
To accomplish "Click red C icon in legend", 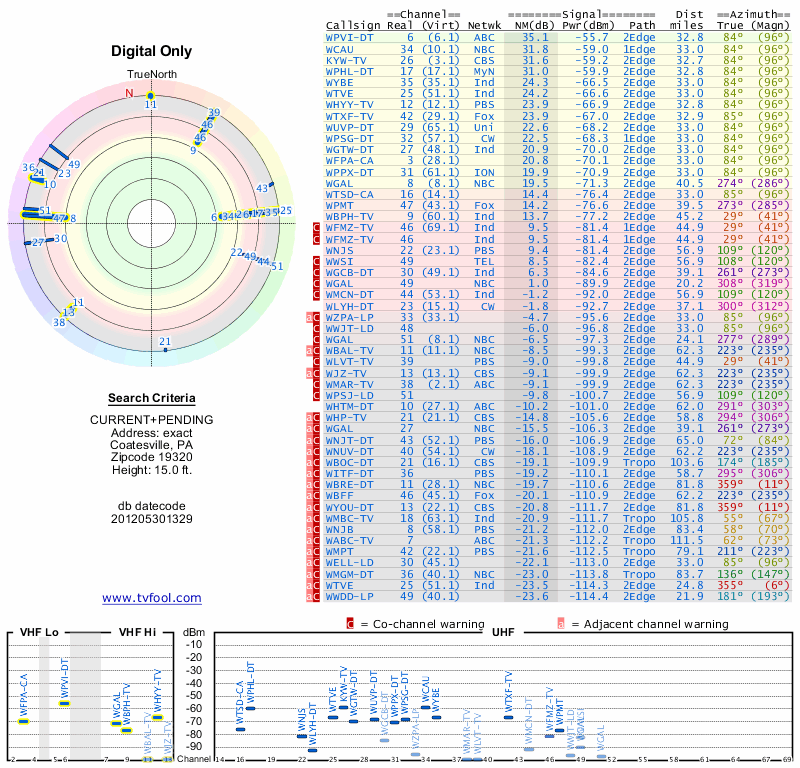I will point(350,624).
